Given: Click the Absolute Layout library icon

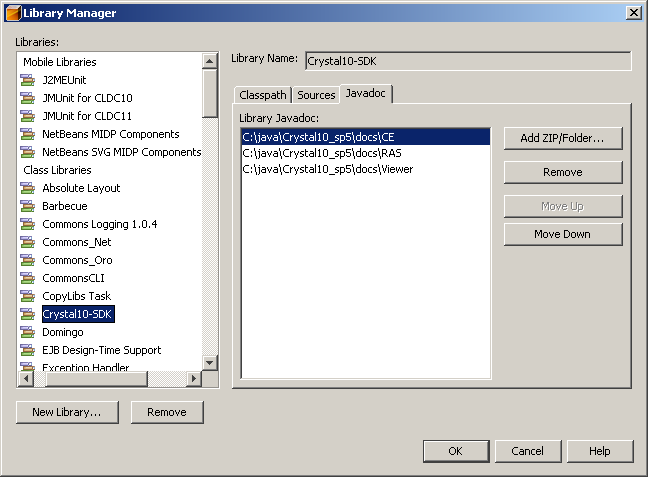Looking at the screenshot, I should coord(28,188).
